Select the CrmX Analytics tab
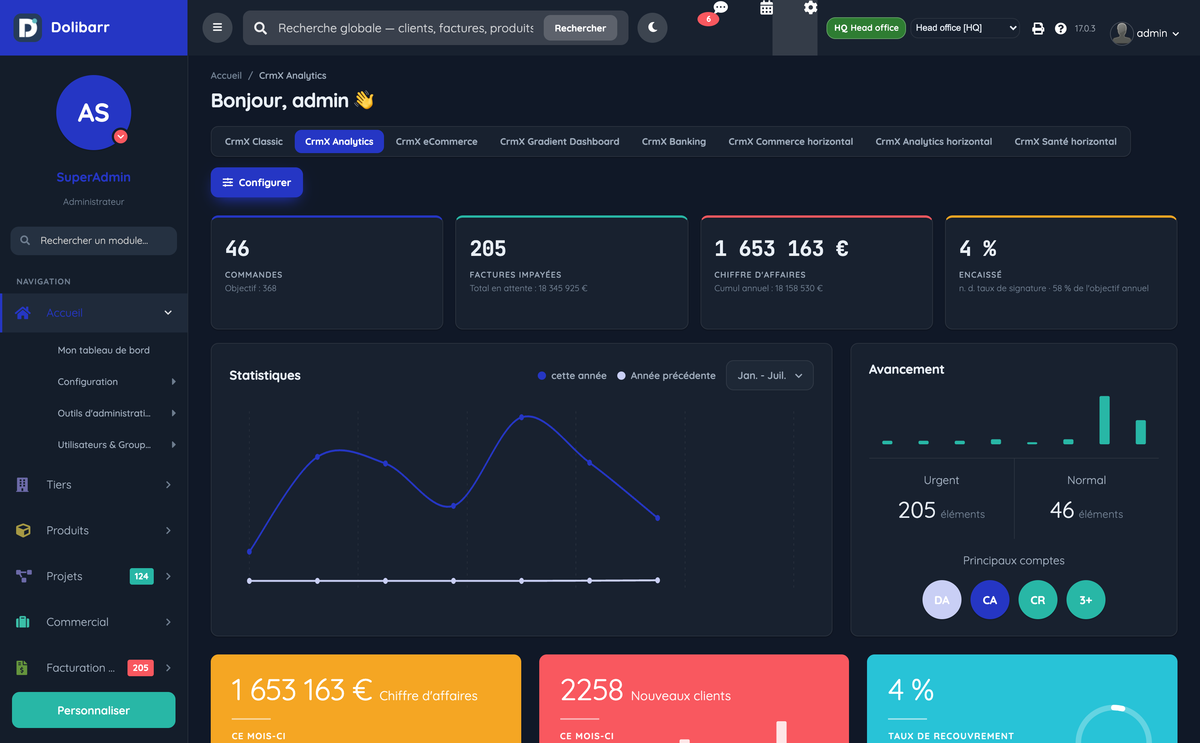1200x743 pixels. coord(339,141)
